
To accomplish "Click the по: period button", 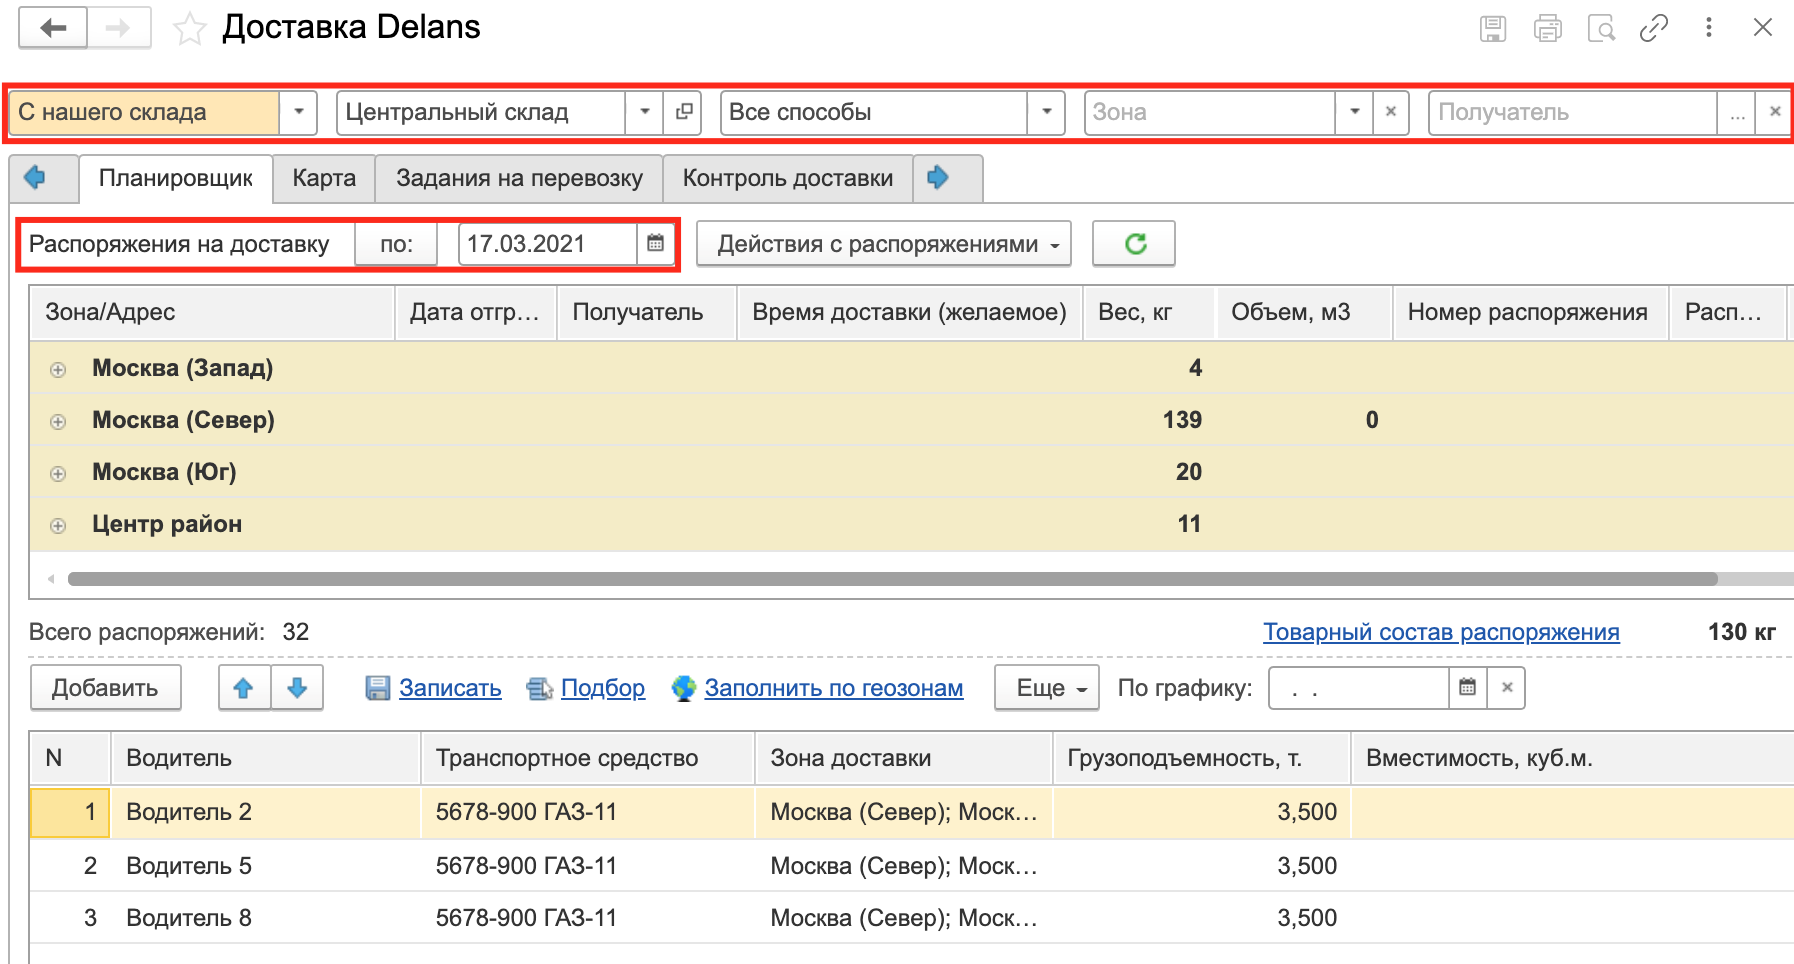I will coord(397,244).
